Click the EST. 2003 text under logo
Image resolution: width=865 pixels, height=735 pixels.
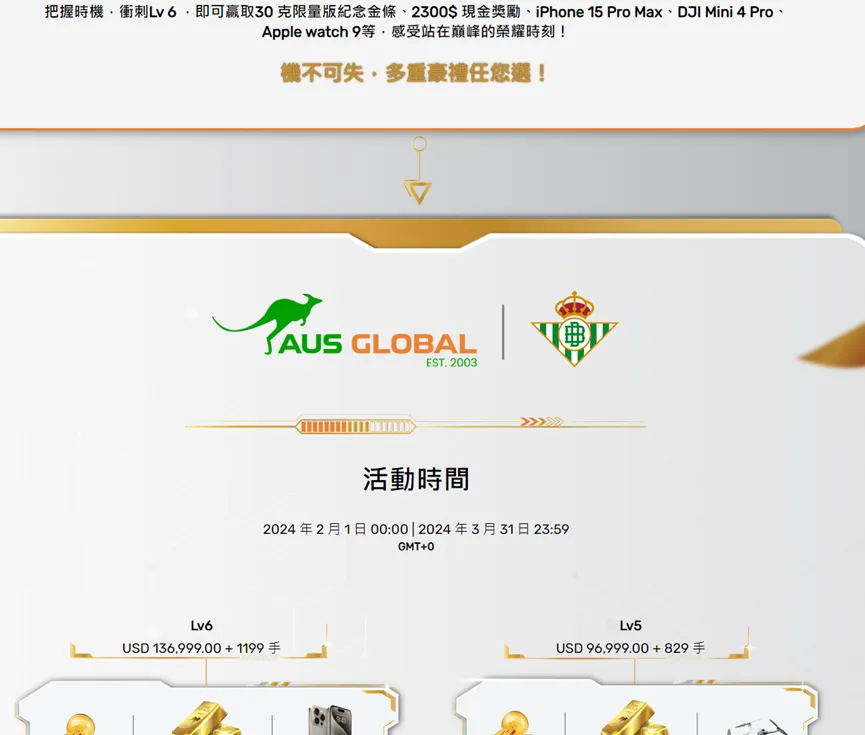(x=451, y=363)
